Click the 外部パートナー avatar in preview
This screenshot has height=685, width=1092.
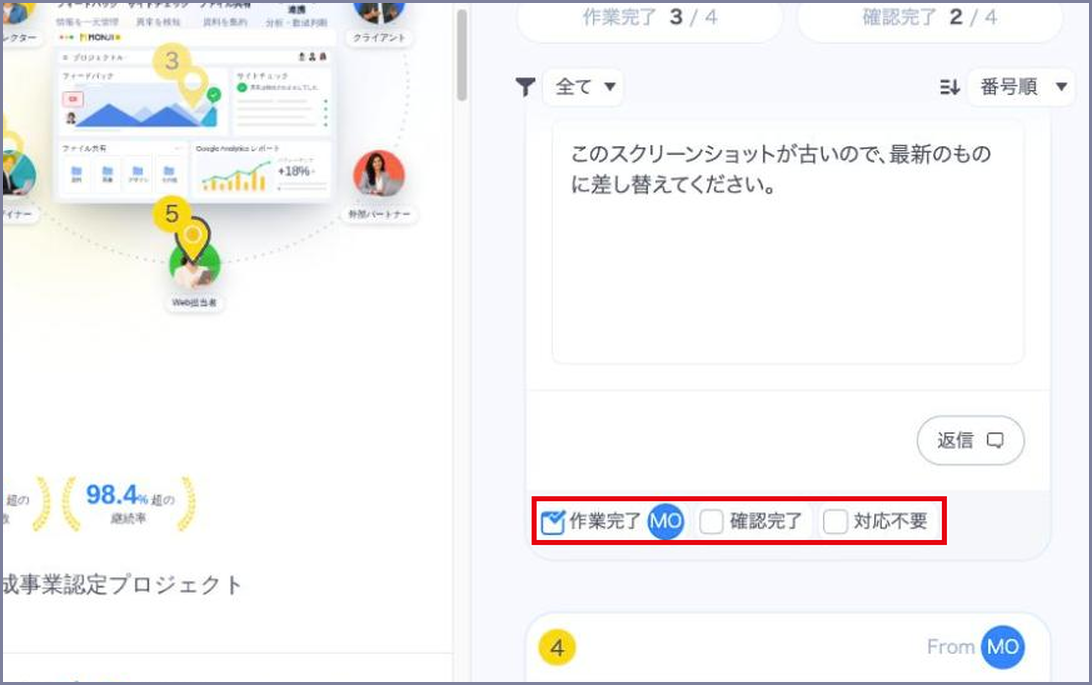[x=379, y=174]
